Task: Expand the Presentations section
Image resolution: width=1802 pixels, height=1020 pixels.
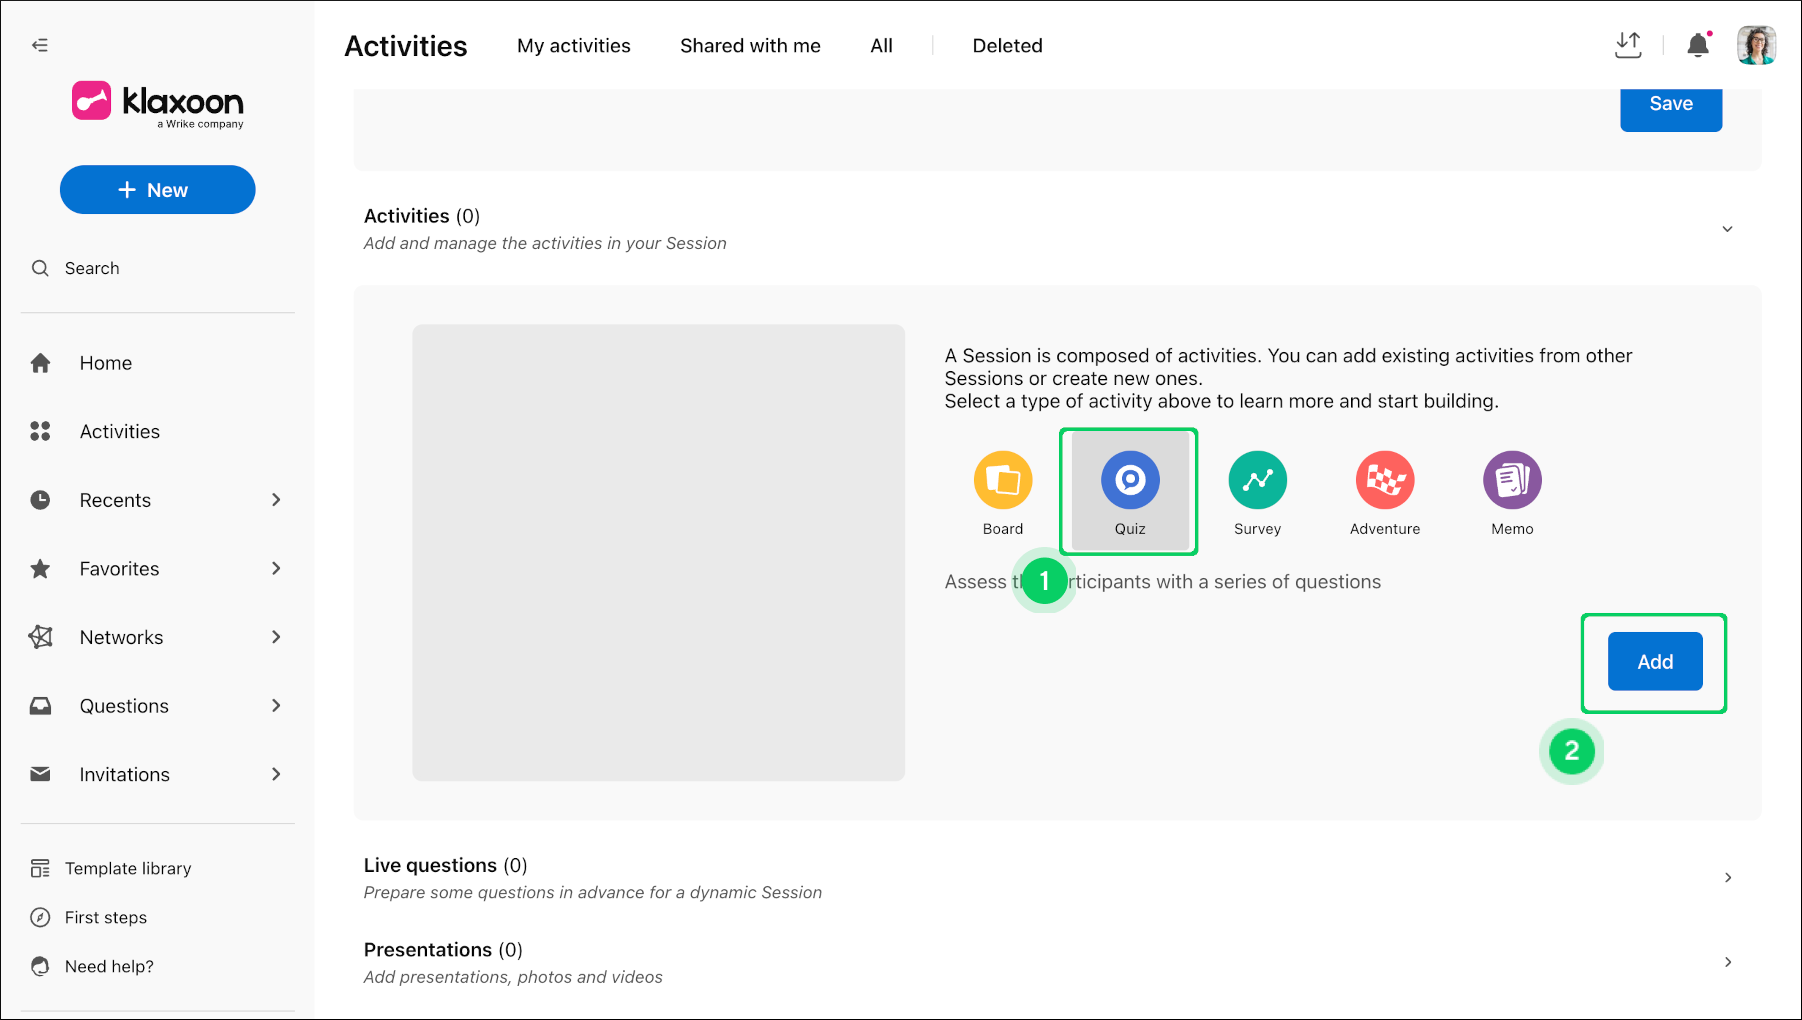Action: pyautogui.click(x=1727, y=962)
